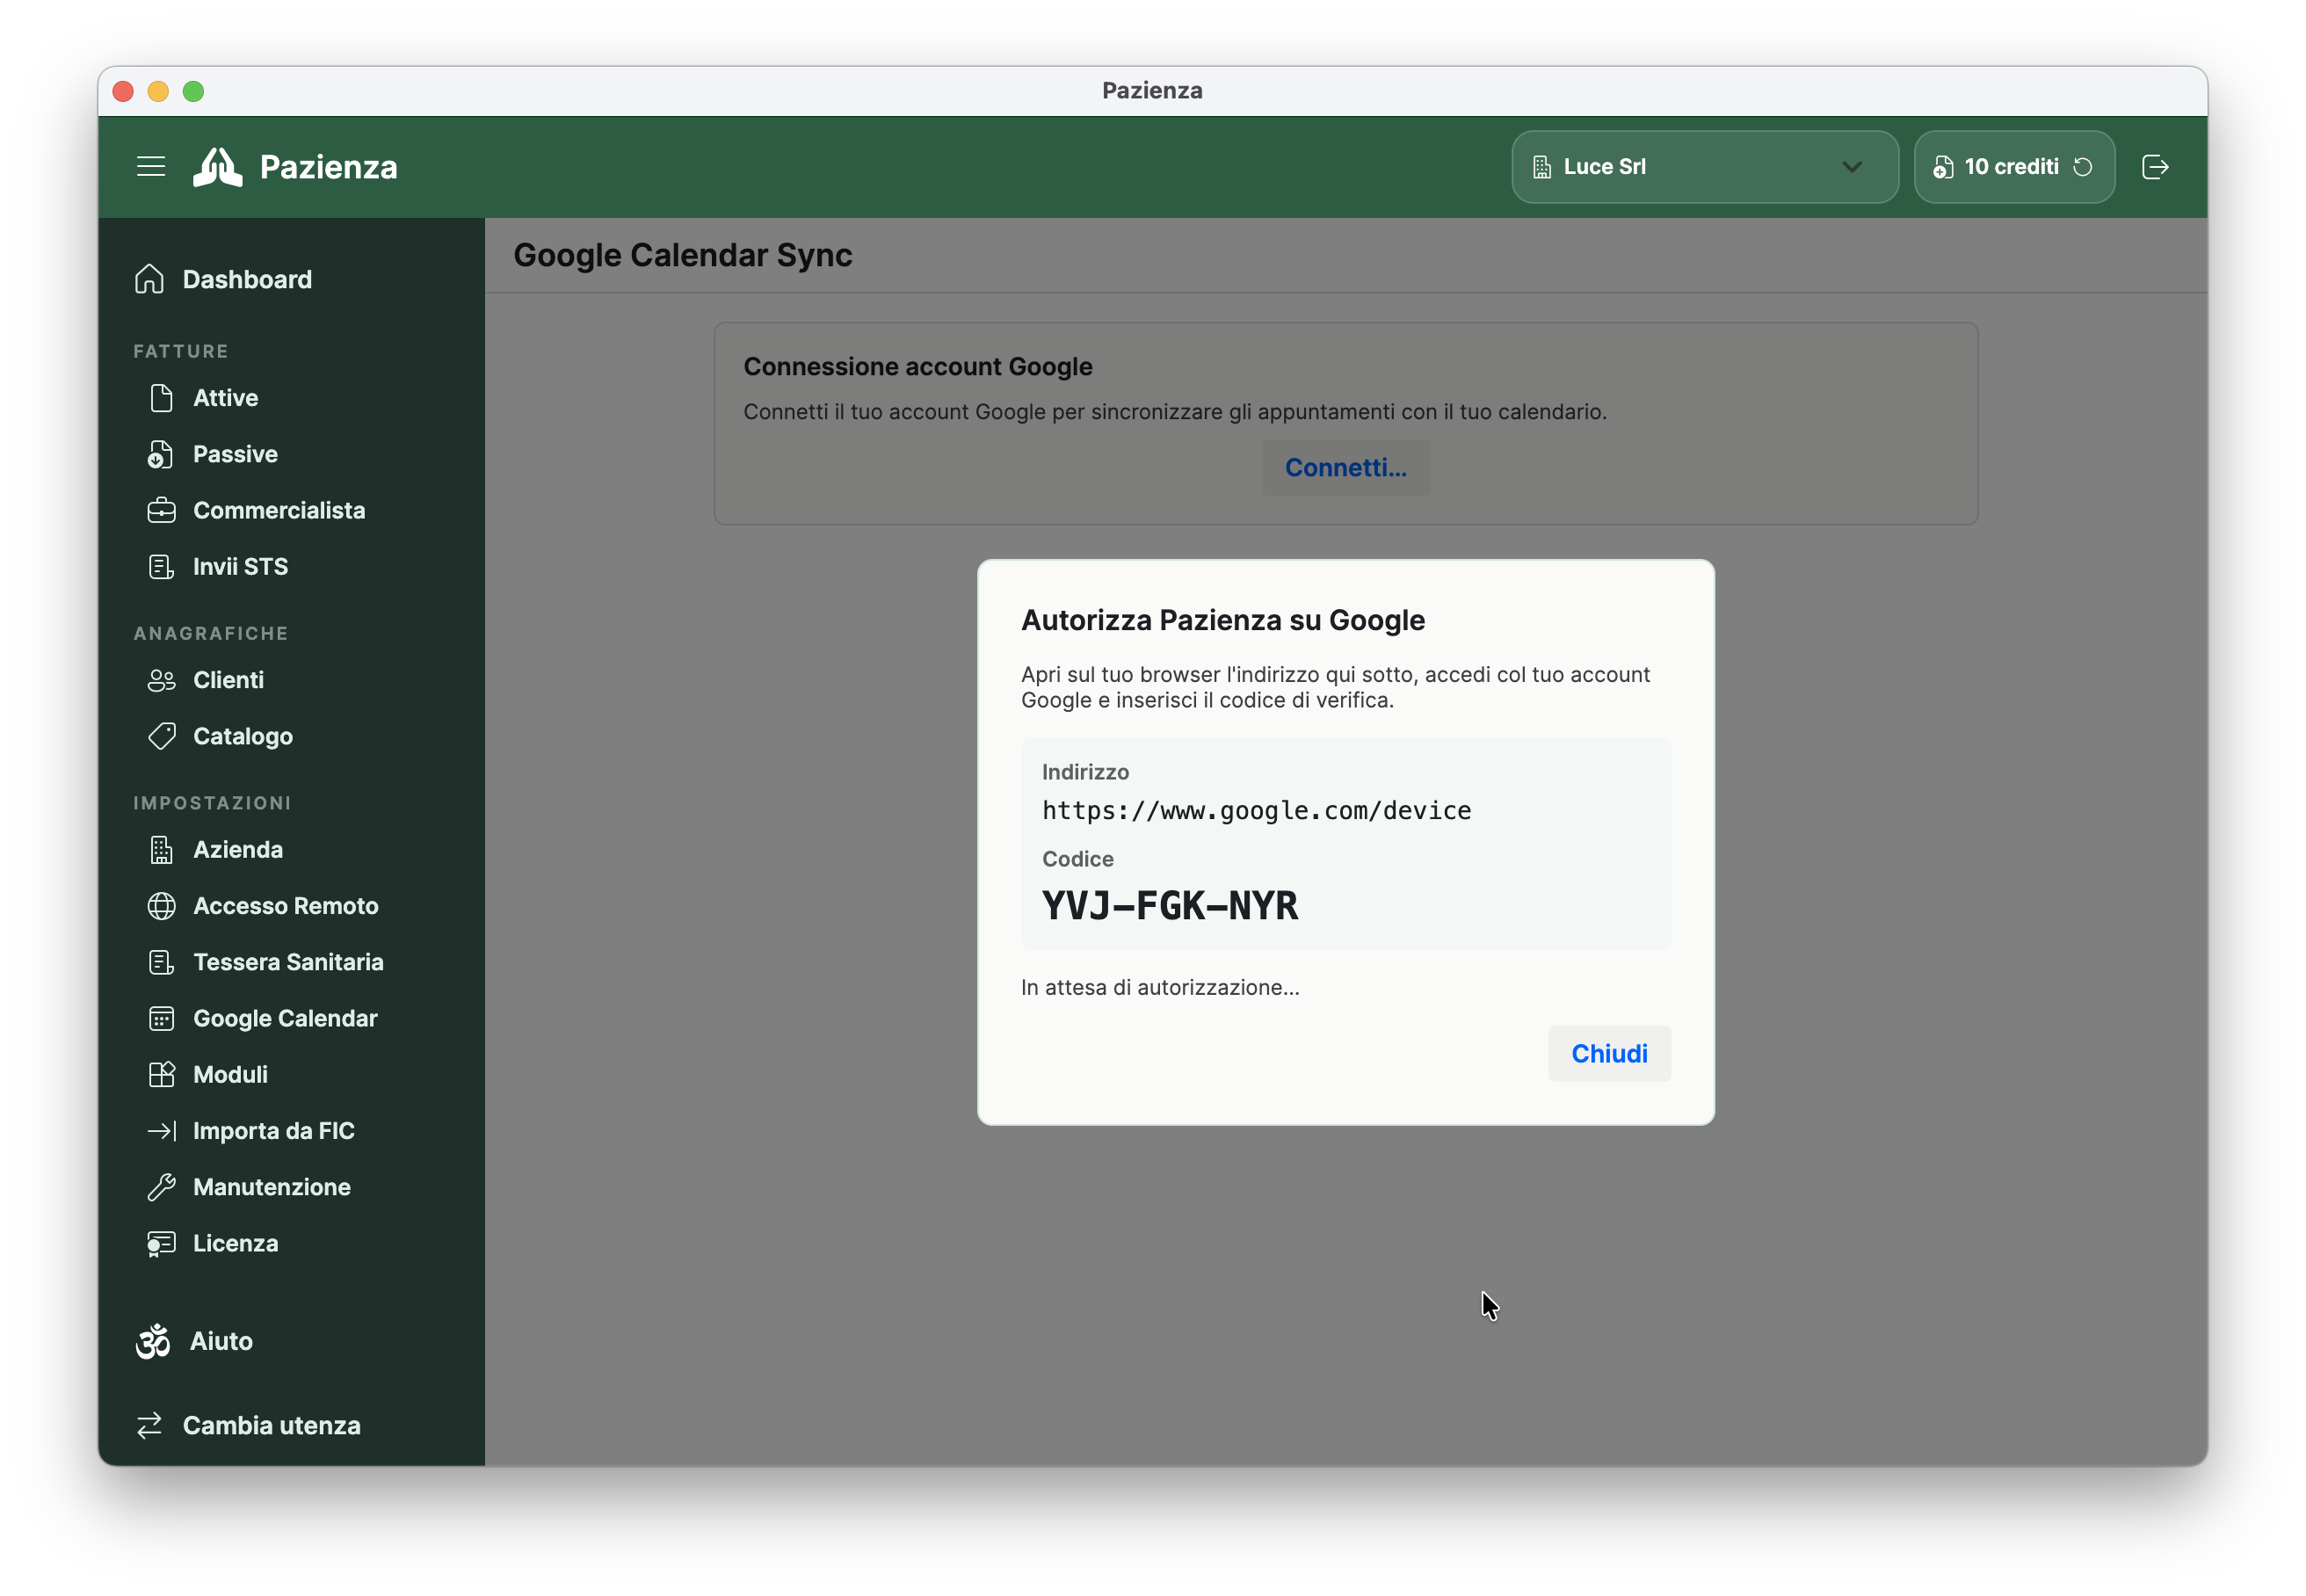Click the Licenza certificate icon

pyautogui.click(x=161, y=1244)
